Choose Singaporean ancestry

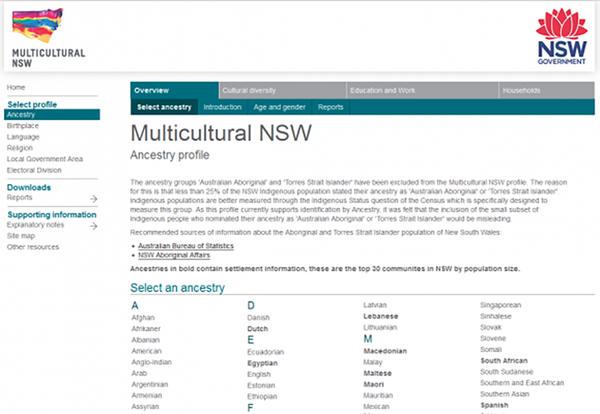coord(501,305)
